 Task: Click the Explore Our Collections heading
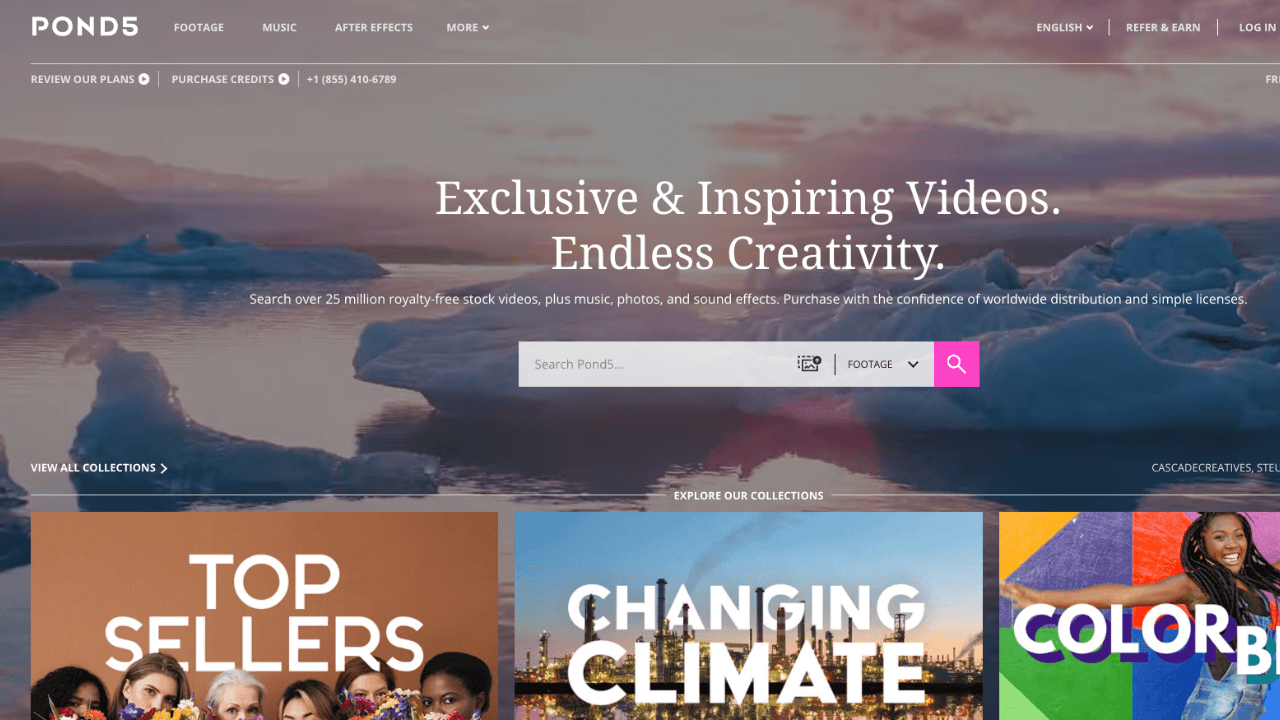[x=748, y=496]
